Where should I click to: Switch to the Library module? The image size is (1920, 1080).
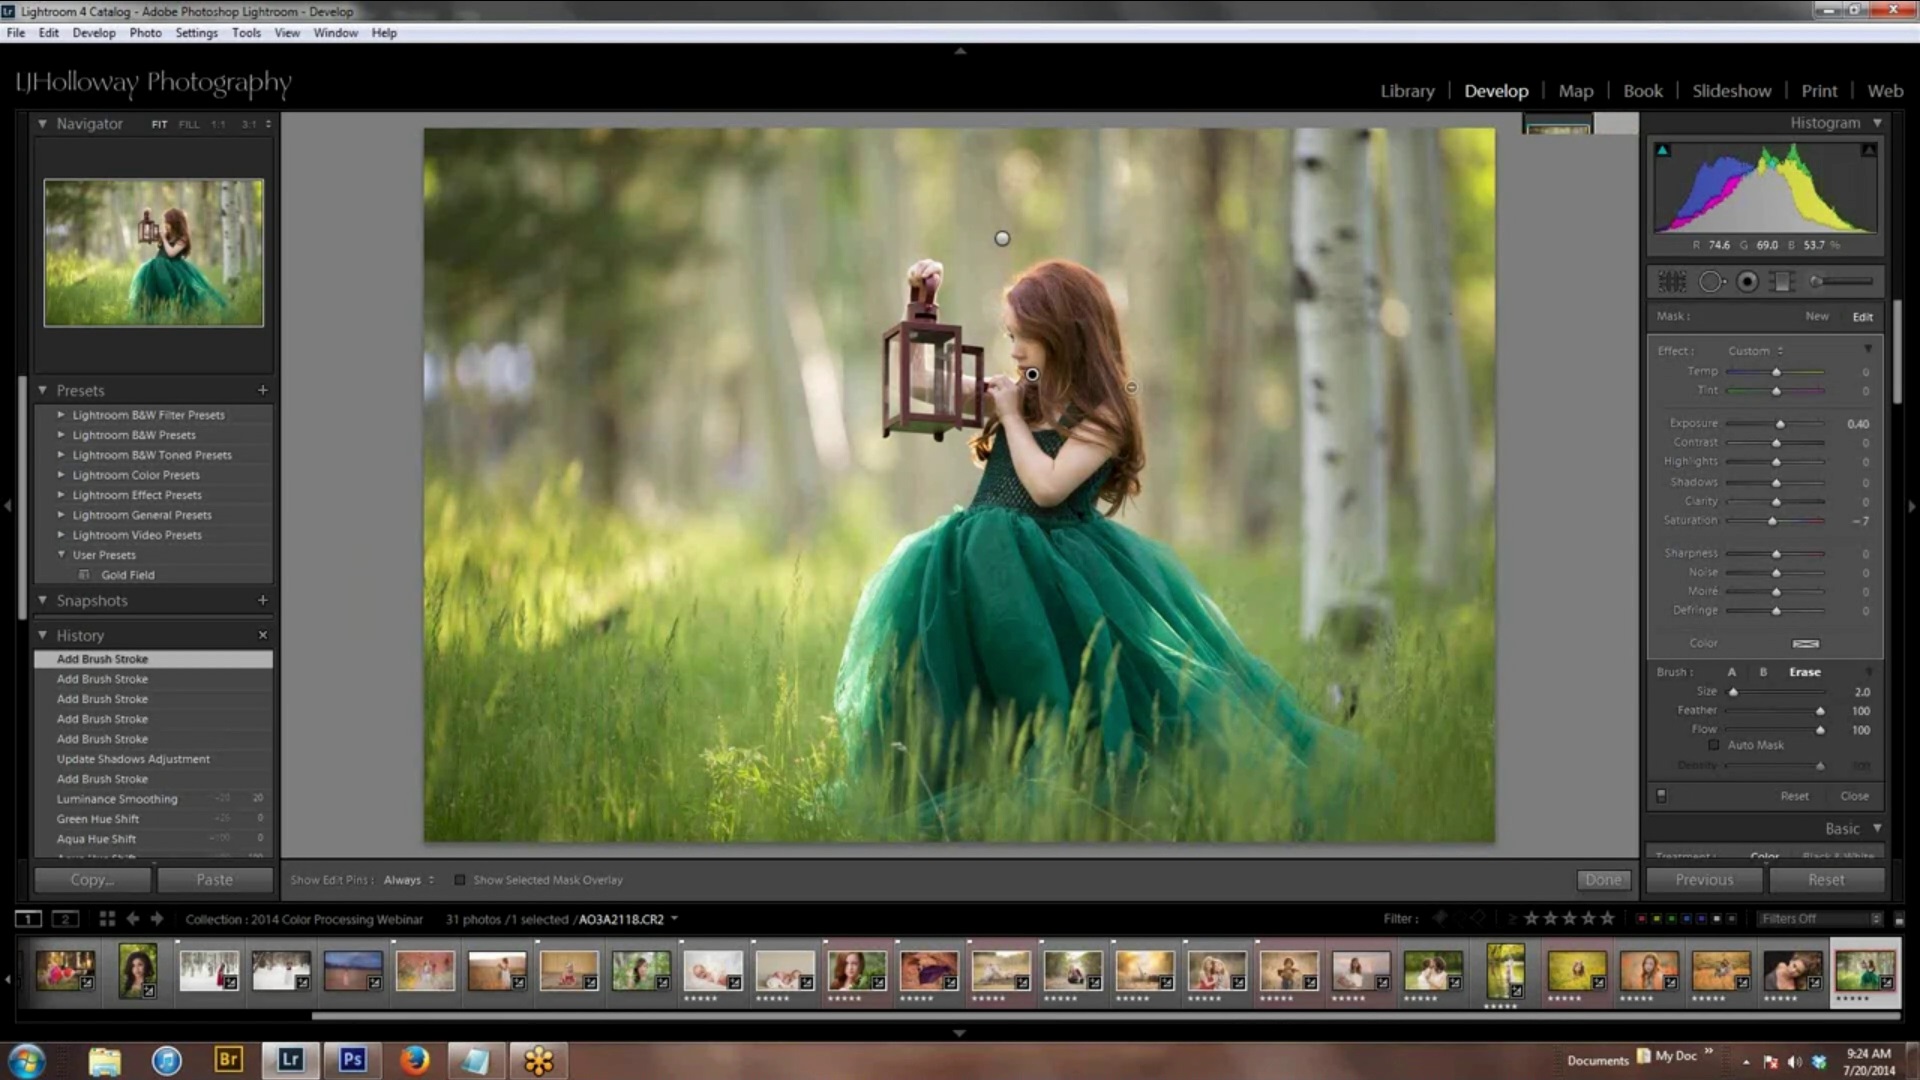pos(1407,91)
